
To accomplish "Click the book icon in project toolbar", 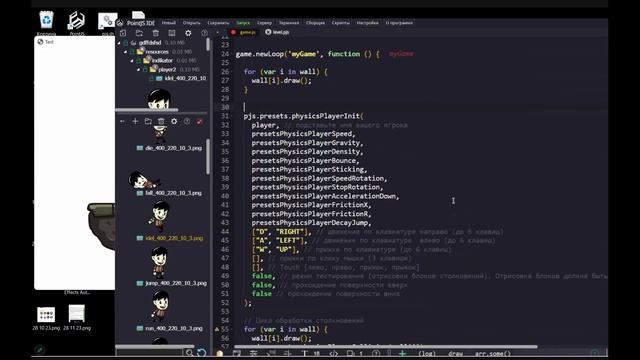I will pos(172,33).
